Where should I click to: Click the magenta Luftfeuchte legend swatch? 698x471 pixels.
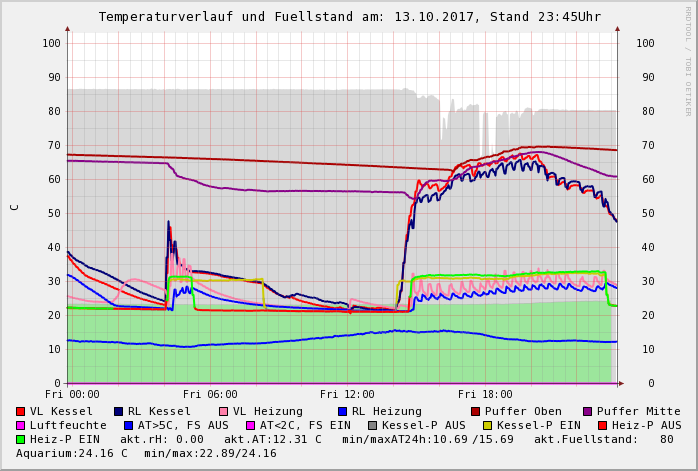point(20,426)
